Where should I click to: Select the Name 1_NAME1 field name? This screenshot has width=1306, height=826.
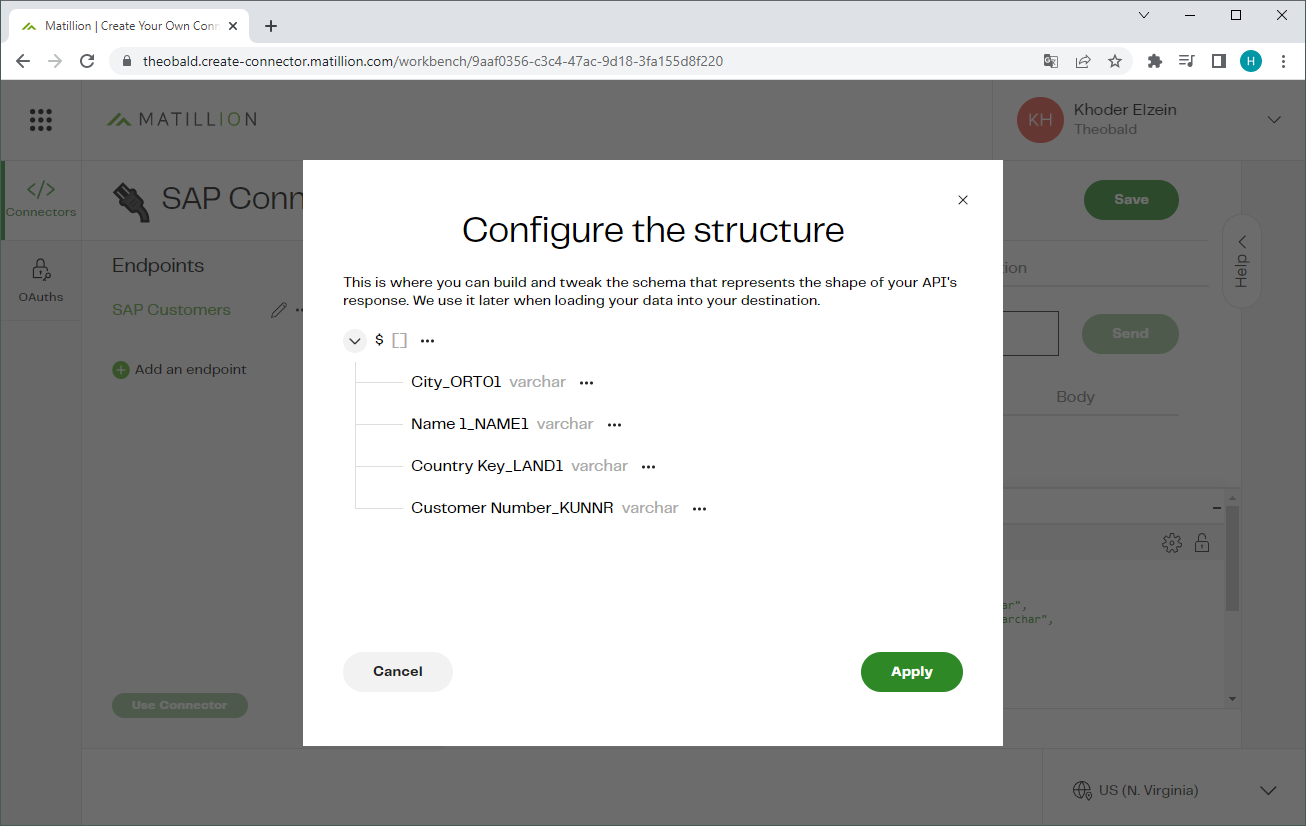pos(470,424)
